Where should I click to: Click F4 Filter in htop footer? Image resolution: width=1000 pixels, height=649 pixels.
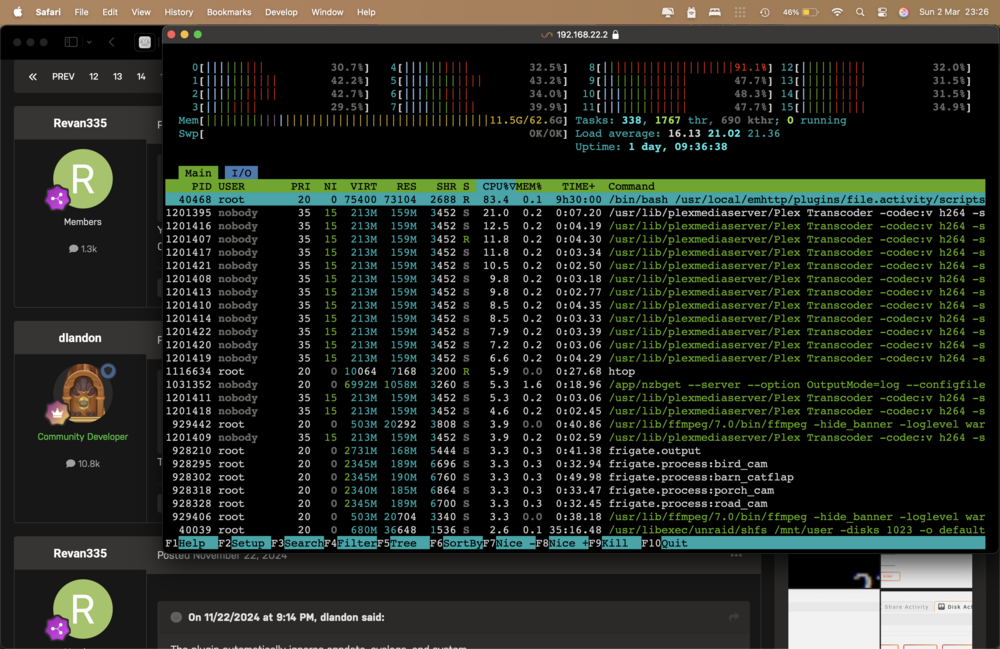[350, 543]
